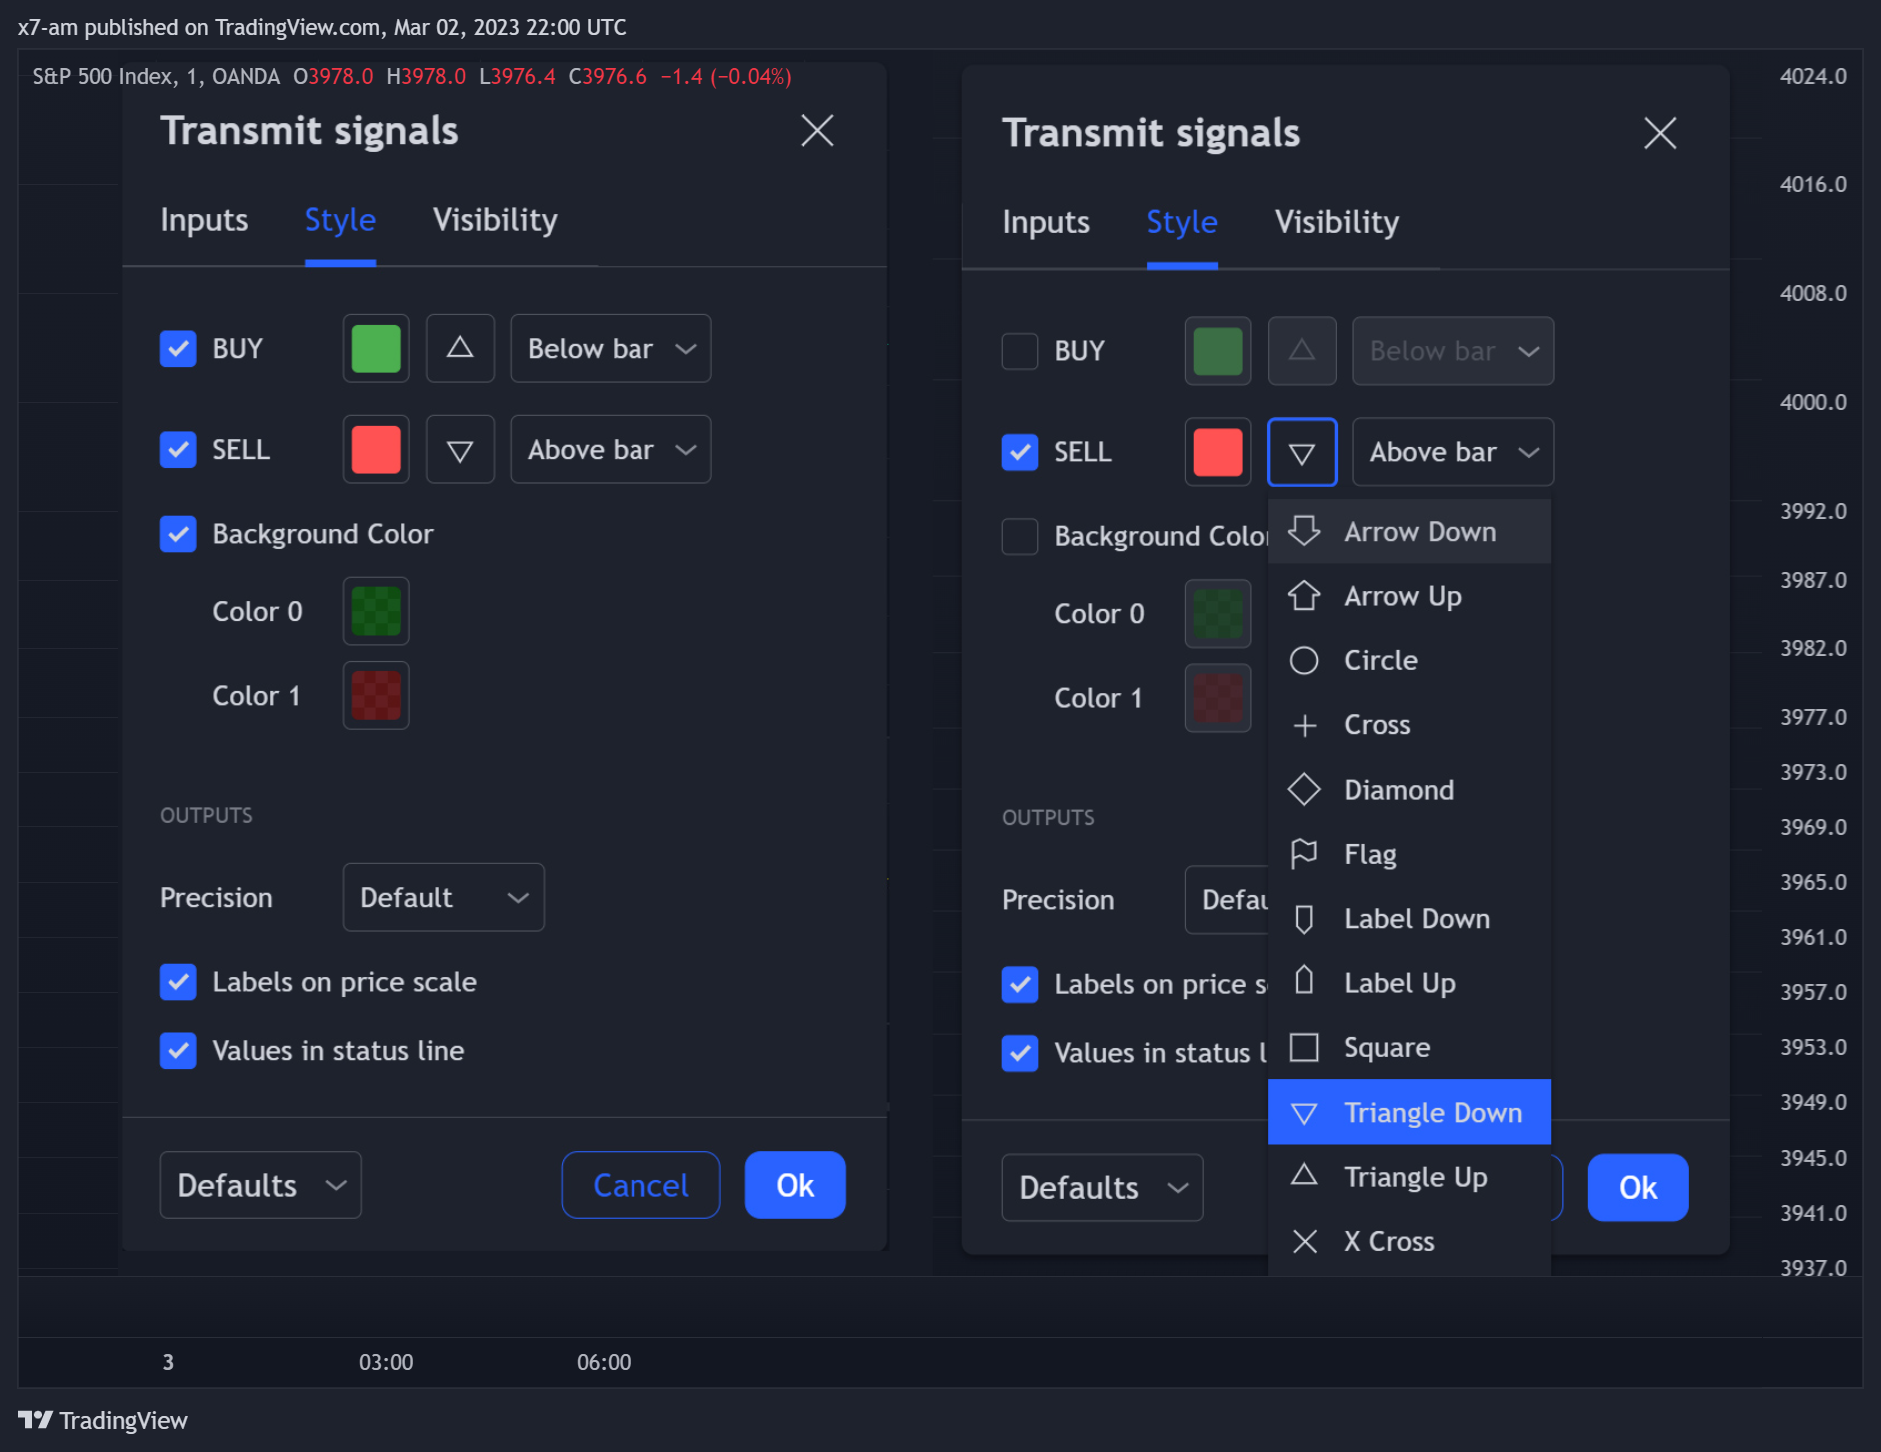Image resolution: width=1881 pixels, height=1452 pixels.
Task: Select Arrow Up shape in dropdown list
Action: click(1409, 596)
